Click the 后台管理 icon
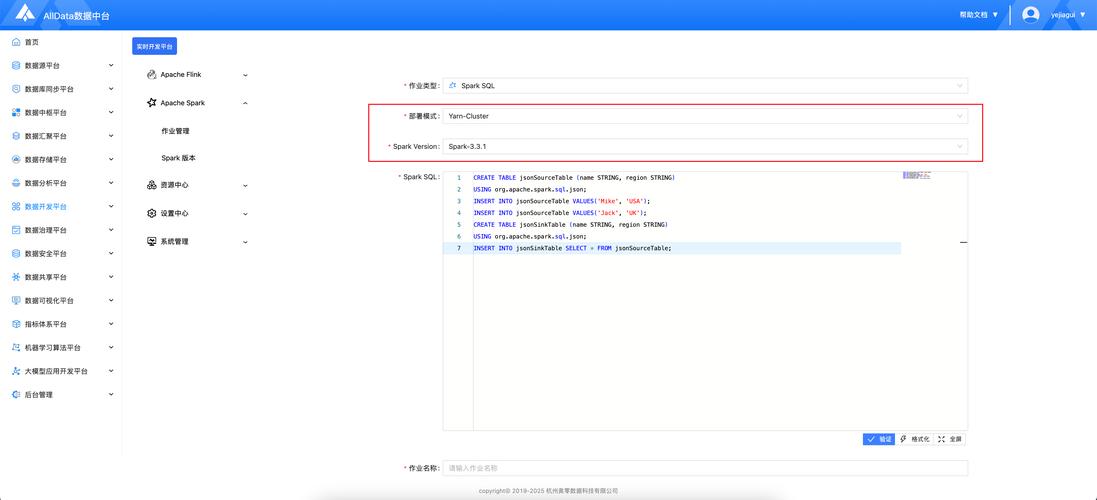The image size is (1097, 500). point(16,394)
